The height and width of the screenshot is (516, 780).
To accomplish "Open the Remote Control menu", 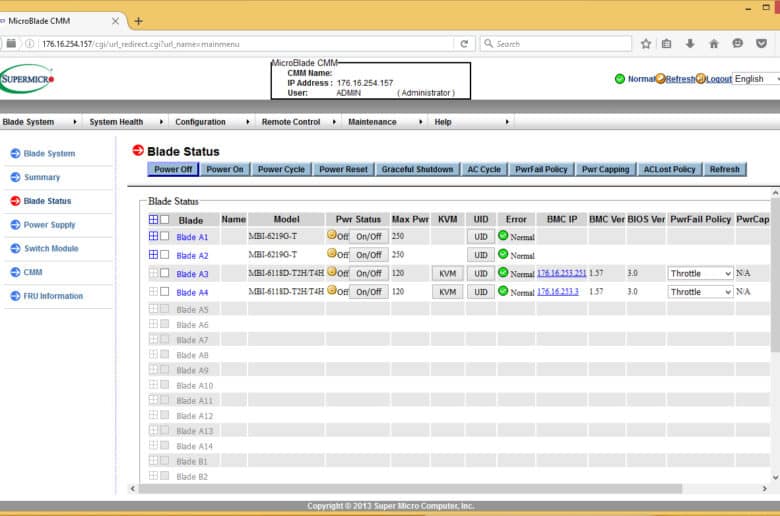I will pos(298,122).
